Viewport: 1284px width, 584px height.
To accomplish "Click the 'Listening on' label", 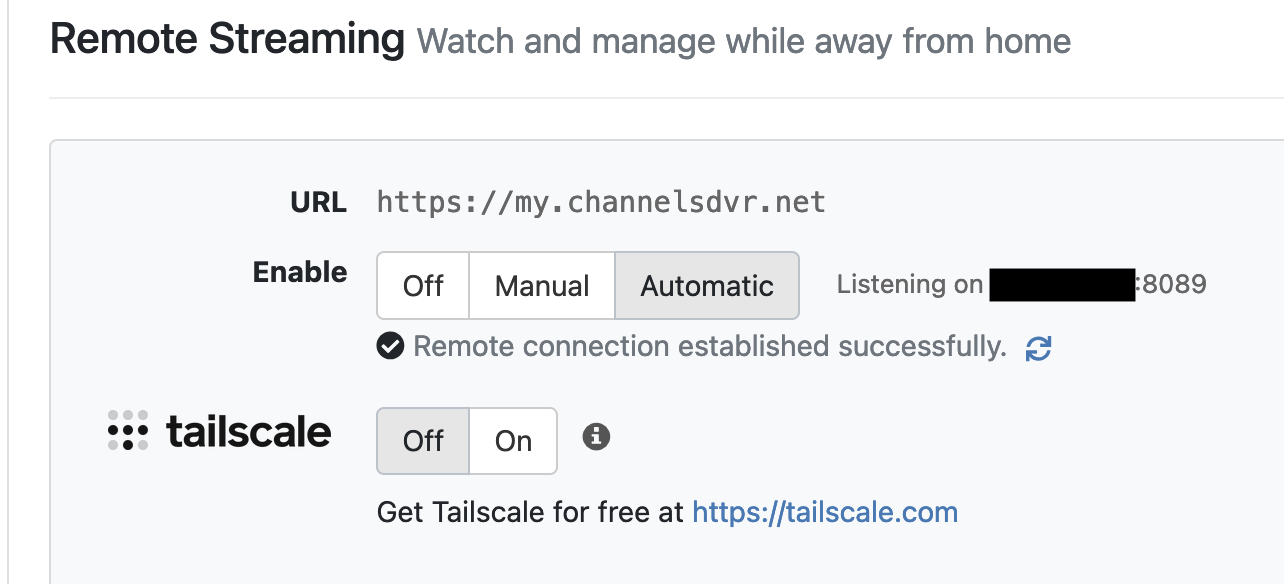I will (x=909, y=285).
